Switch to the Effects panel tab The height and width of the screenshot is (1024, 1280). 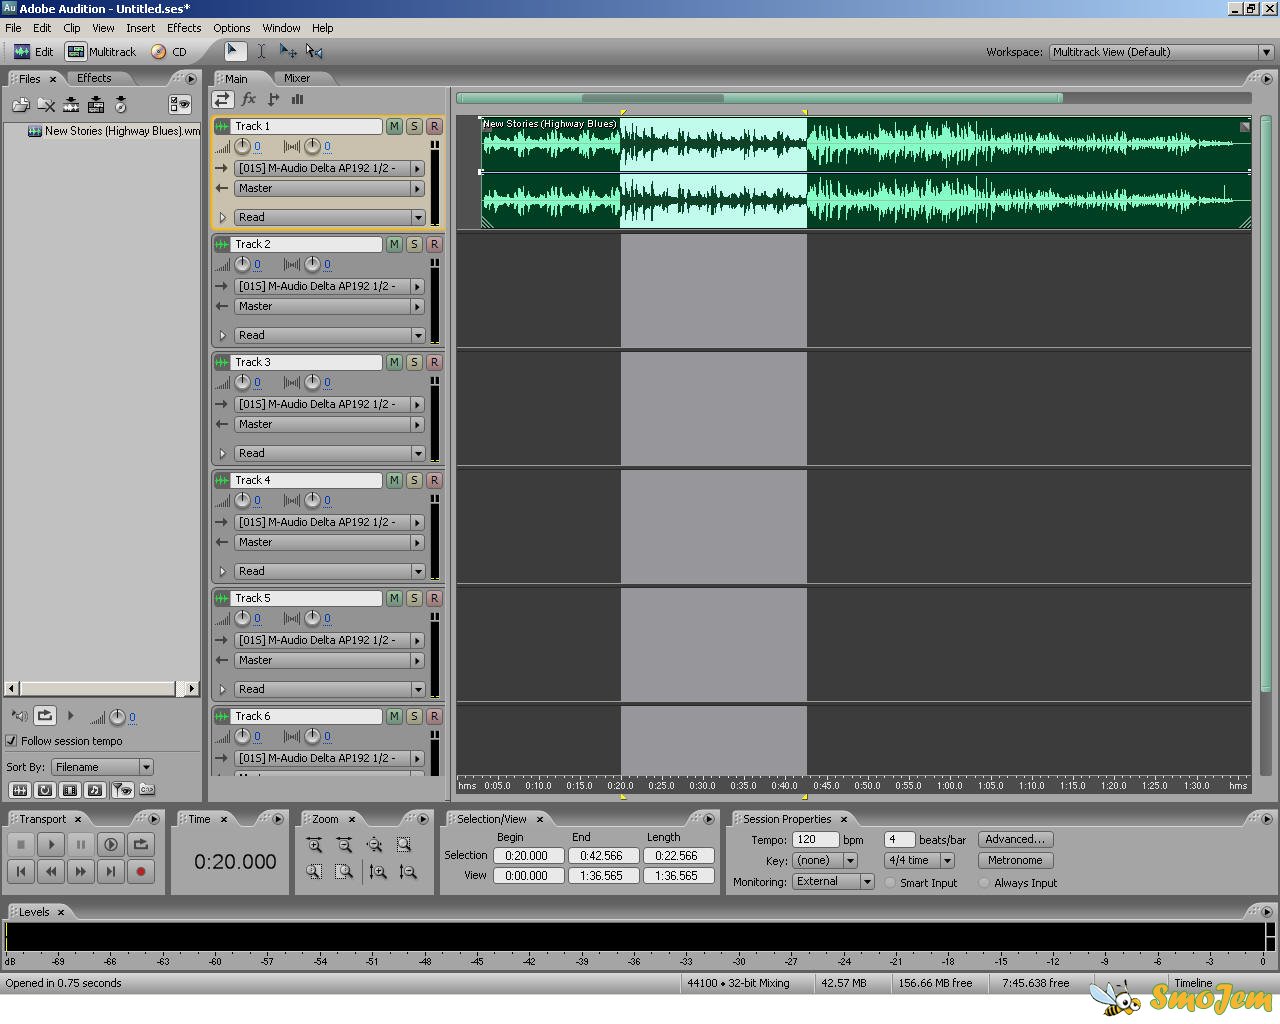[x=94, y=78]
